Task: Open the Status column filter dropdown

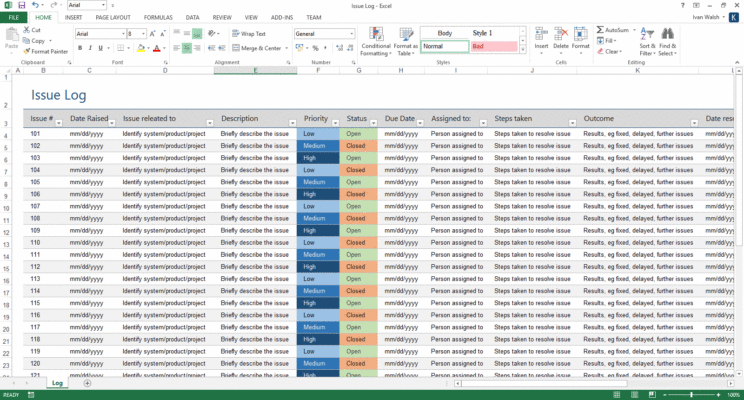Action: click(373, 123)
